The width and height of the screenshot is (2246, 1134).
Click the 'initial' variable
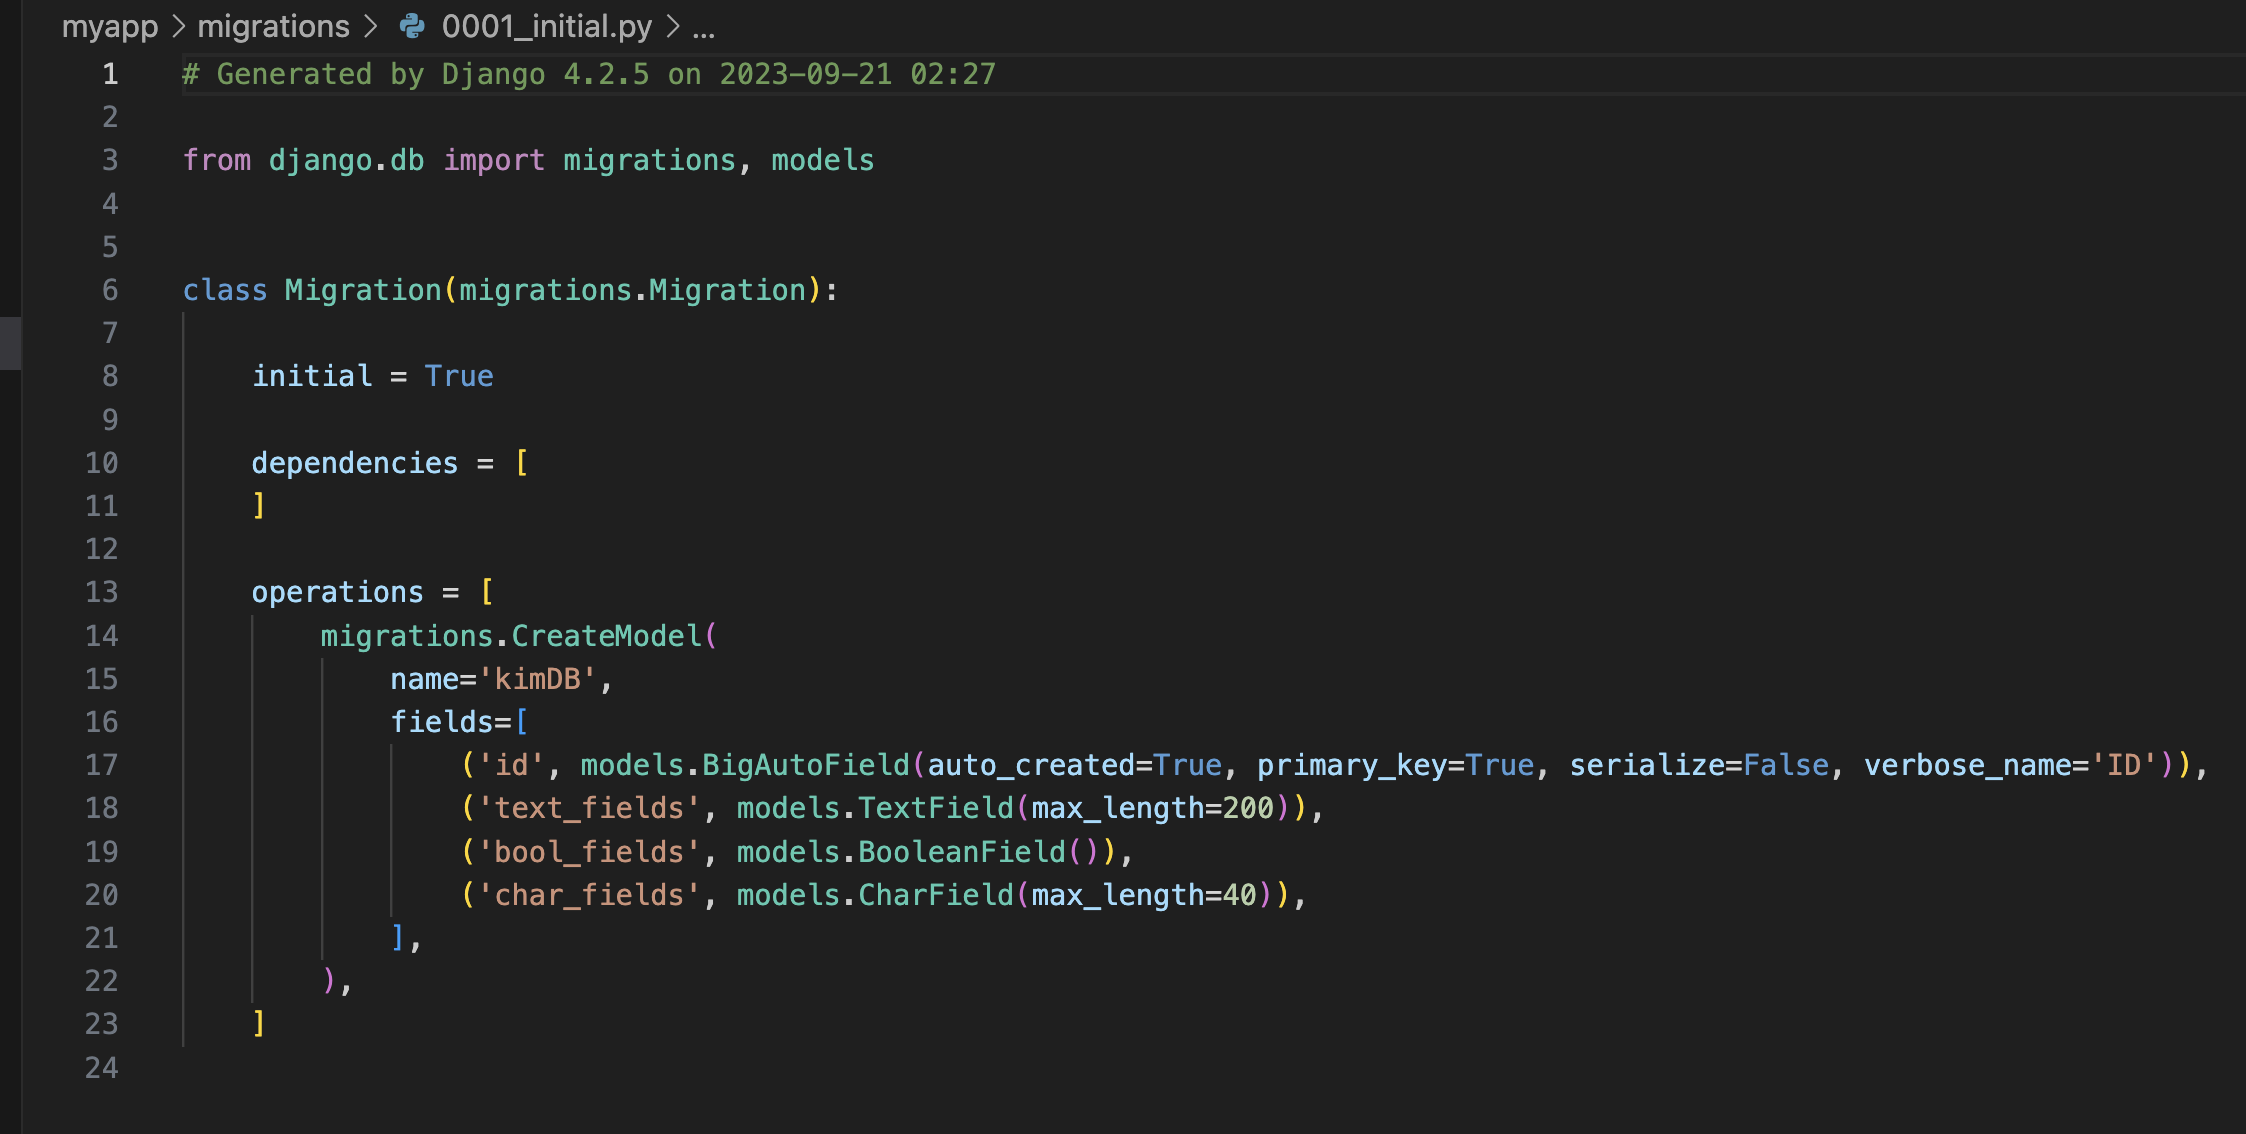pyautogui.click(x=312, y=376)
